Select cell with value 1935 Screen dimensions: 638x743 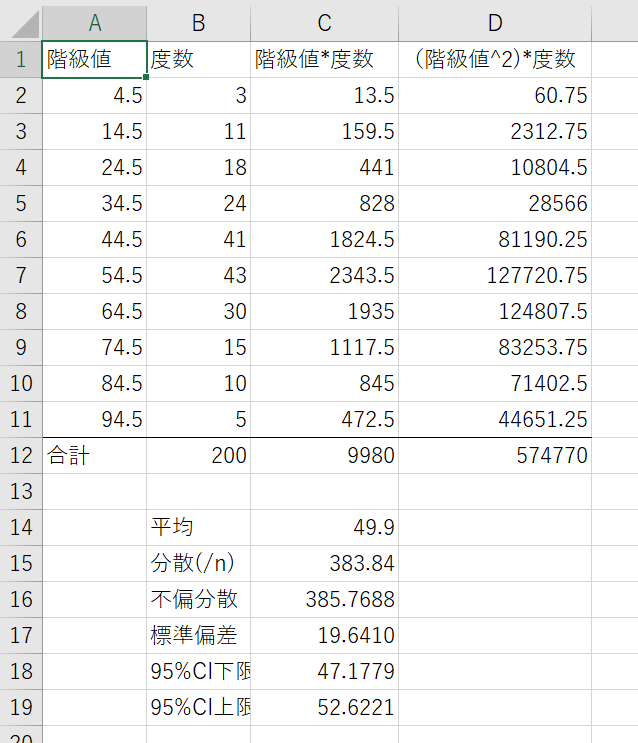pyautogui.click(x=324, y=311)
